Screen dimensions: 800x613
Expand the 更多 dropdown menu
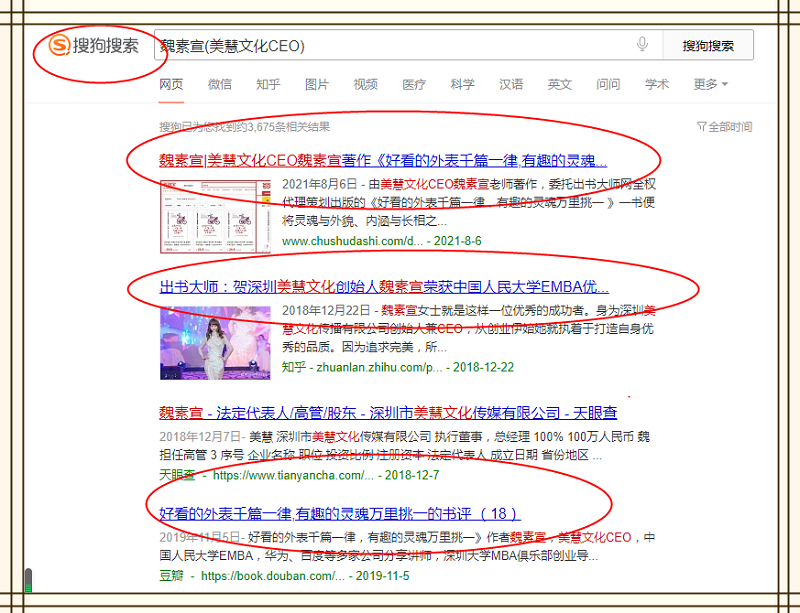click(710, 85)
